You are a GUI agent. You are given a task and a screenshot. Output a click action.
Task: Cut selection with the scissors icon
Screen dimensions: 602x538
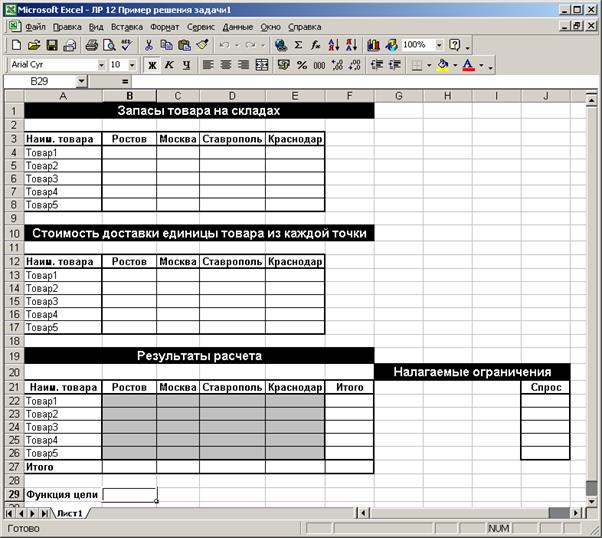(x=149, y=45)
